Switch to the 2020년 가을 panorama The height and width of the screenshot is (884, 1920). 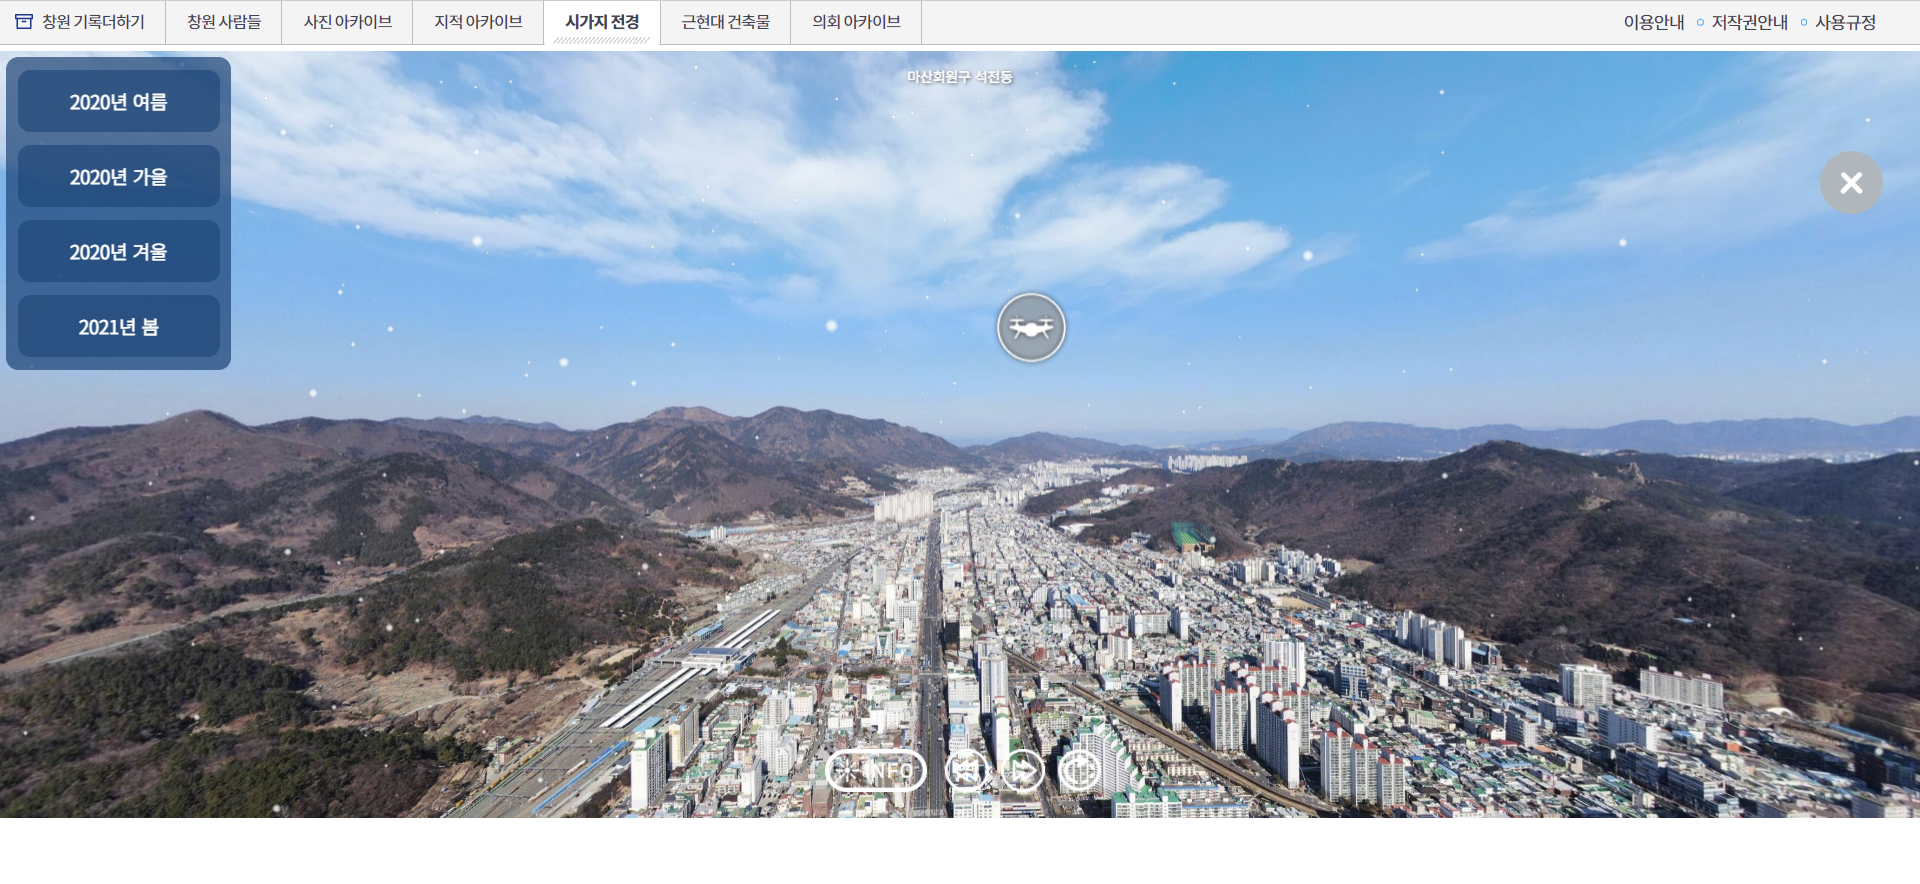click(x=118, y=177)
